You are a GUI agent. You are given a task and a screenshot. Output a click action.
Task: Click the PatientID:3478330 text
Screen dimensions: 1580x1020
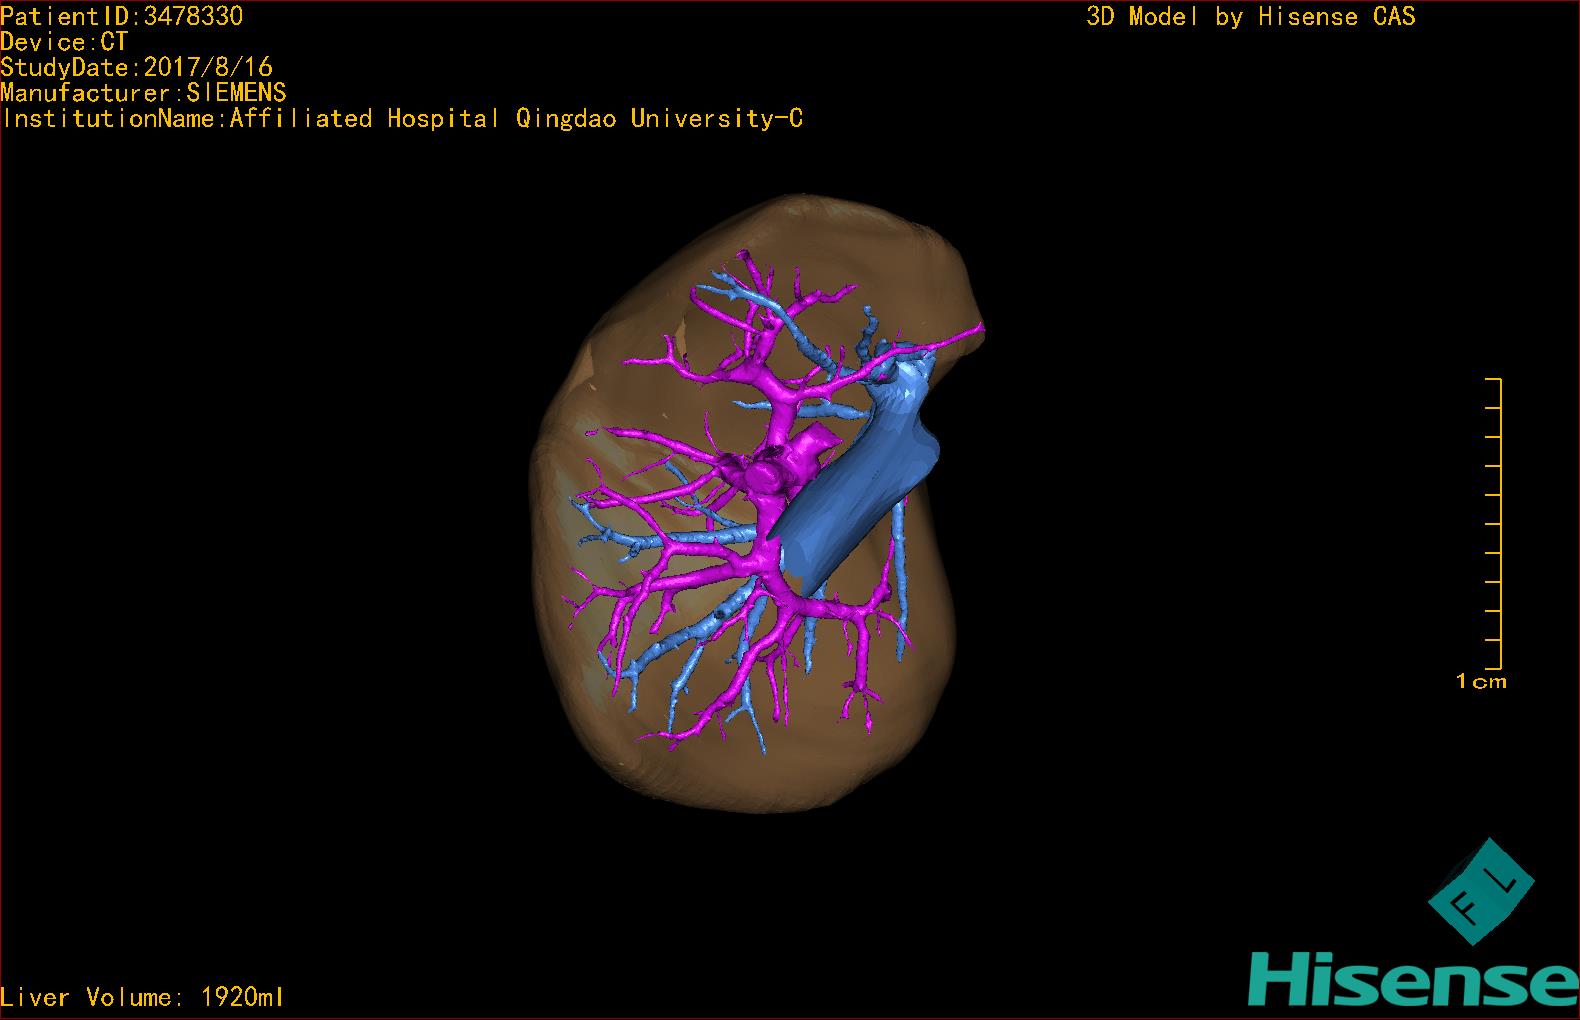pos(121,16)
